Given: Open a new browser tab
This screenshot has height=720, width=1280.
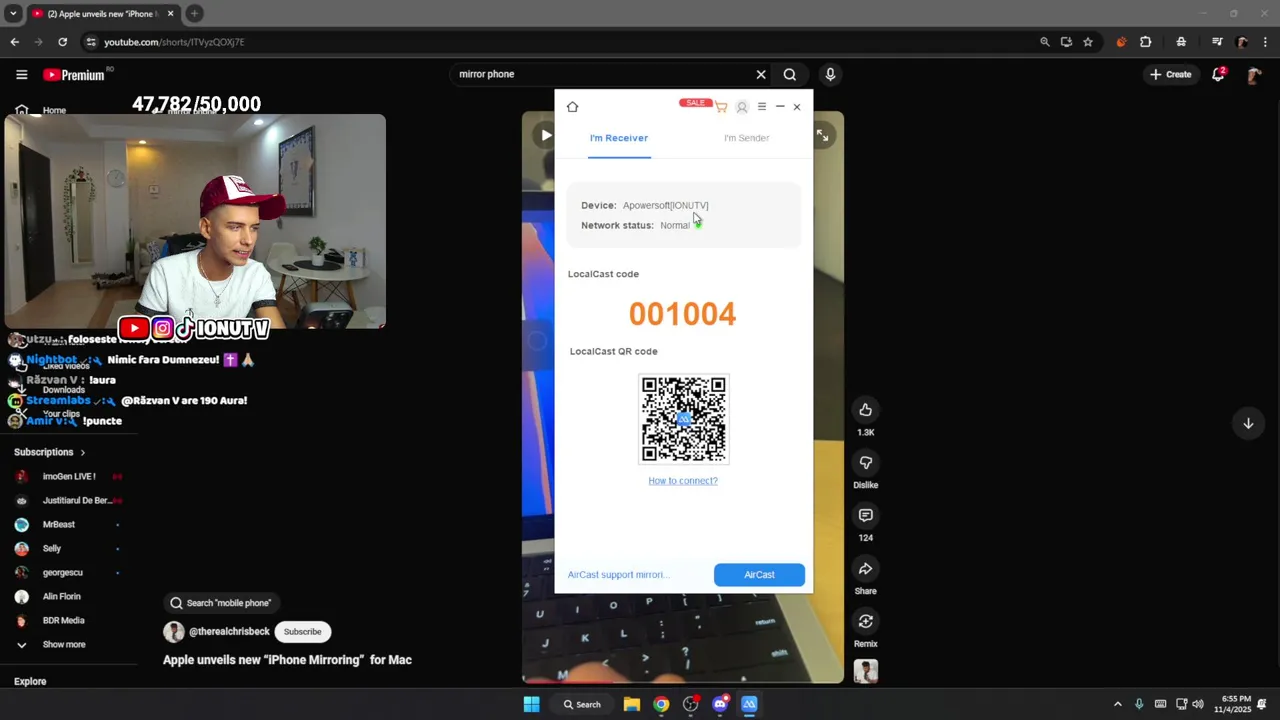Looking at the screenshot, I should (194, 13).
